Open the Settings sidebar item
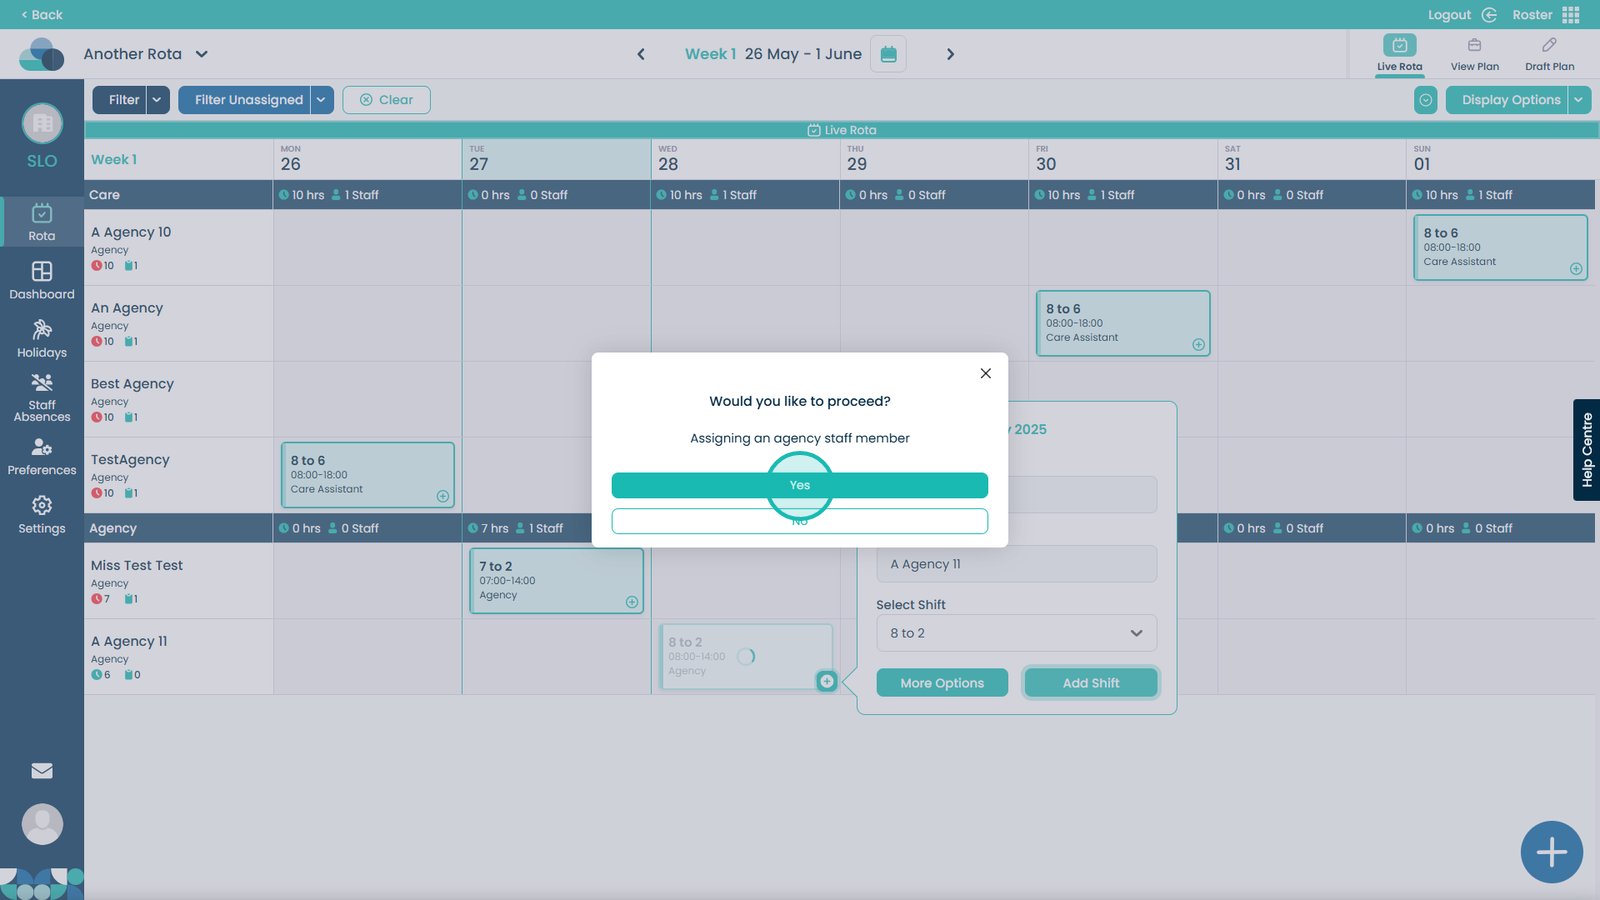 tap(42, 514)
